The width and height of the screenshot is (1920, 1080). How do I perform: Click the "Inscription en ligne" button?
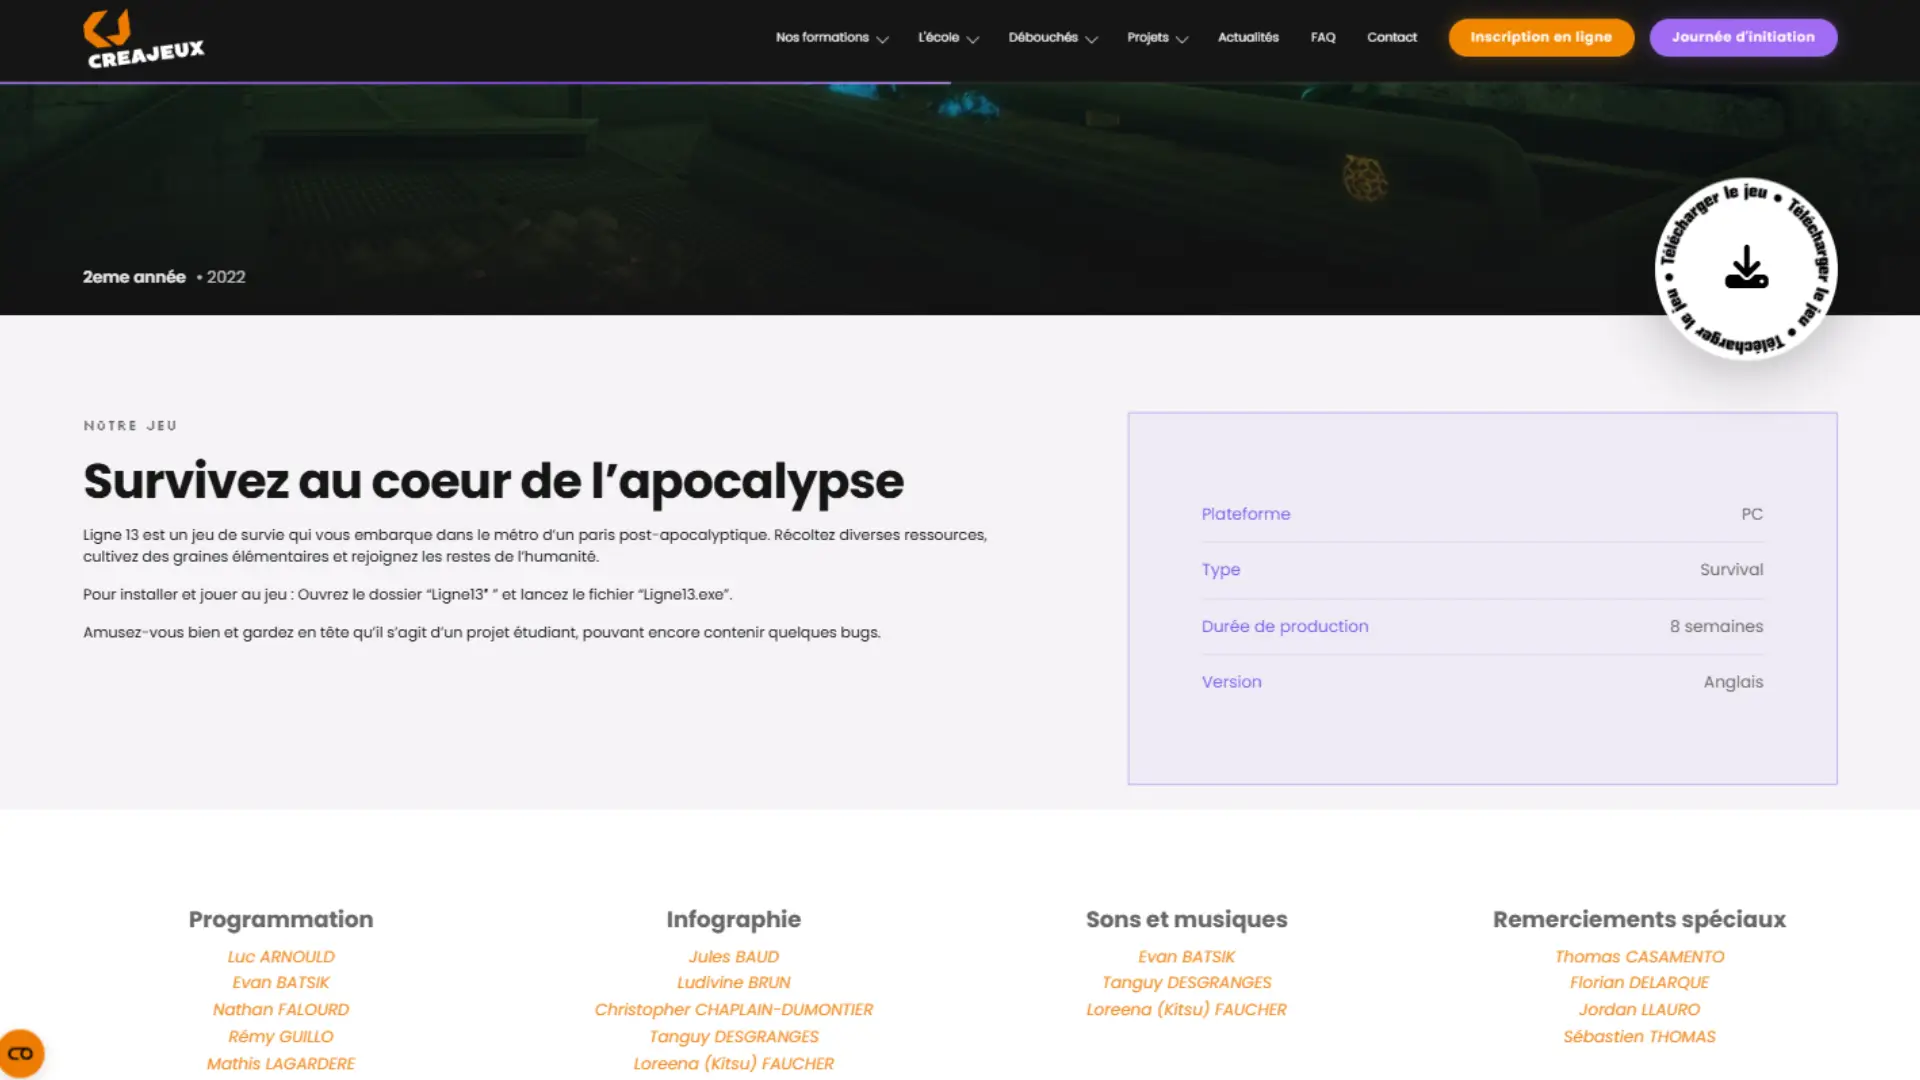click(x=1540, y=37)
